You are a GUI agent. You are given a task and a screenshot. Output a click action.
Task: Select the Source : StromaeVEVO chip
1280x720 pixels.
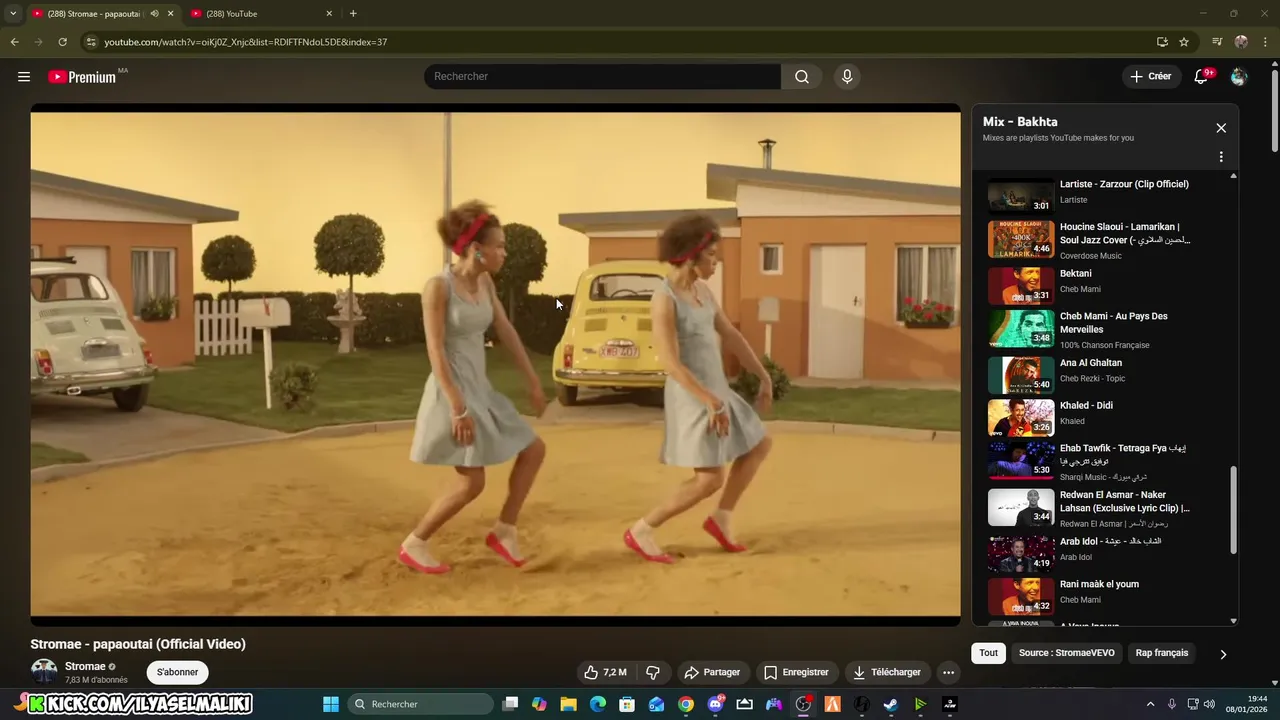pos(1066,653)
